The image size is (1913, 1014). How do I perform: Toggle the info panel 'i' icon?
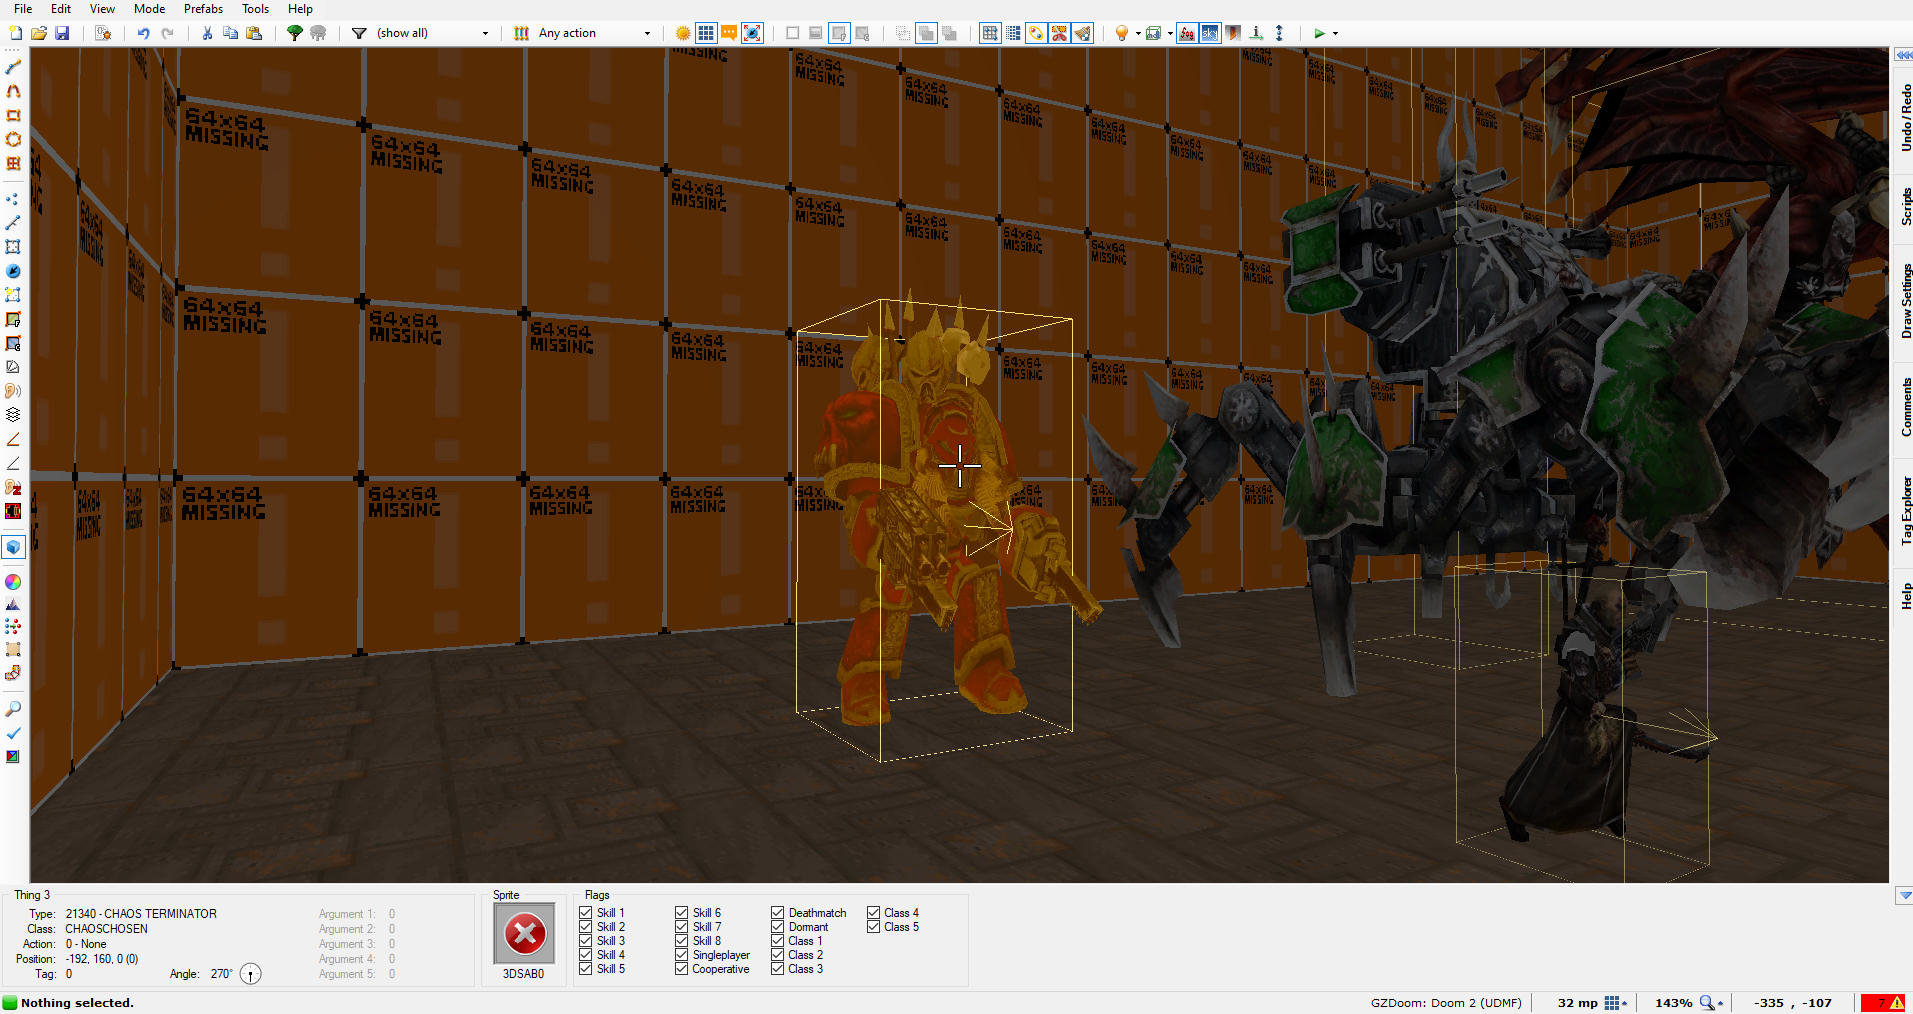pyautogui.click(x=1256, y=33)
